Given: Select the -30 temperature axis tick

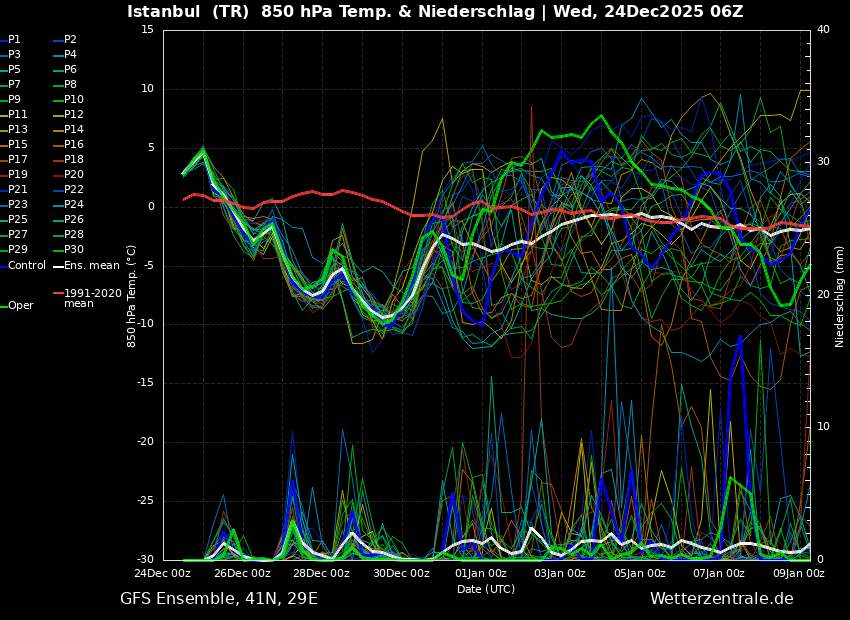Looking at the screenshot, I should tap(145, 559).
